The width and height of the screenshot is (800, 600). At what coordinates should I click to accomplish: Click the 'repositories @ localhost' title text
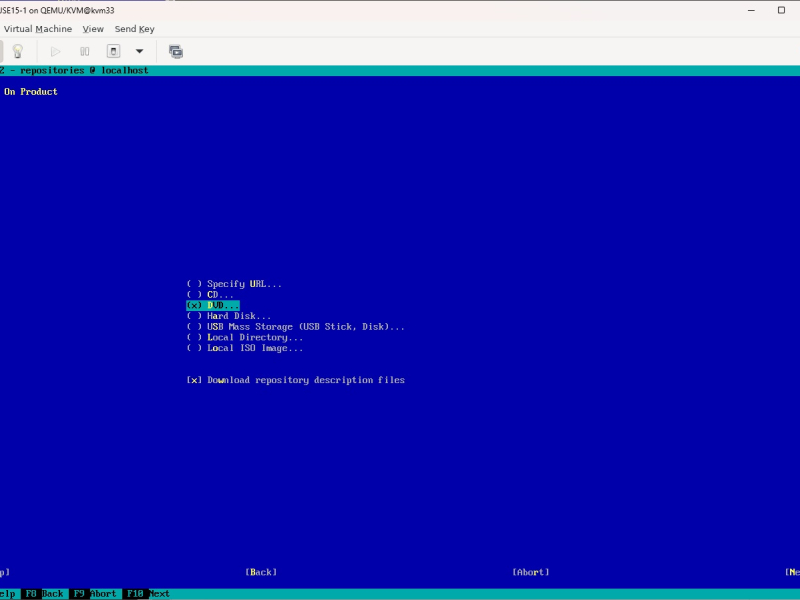[84, 70]
